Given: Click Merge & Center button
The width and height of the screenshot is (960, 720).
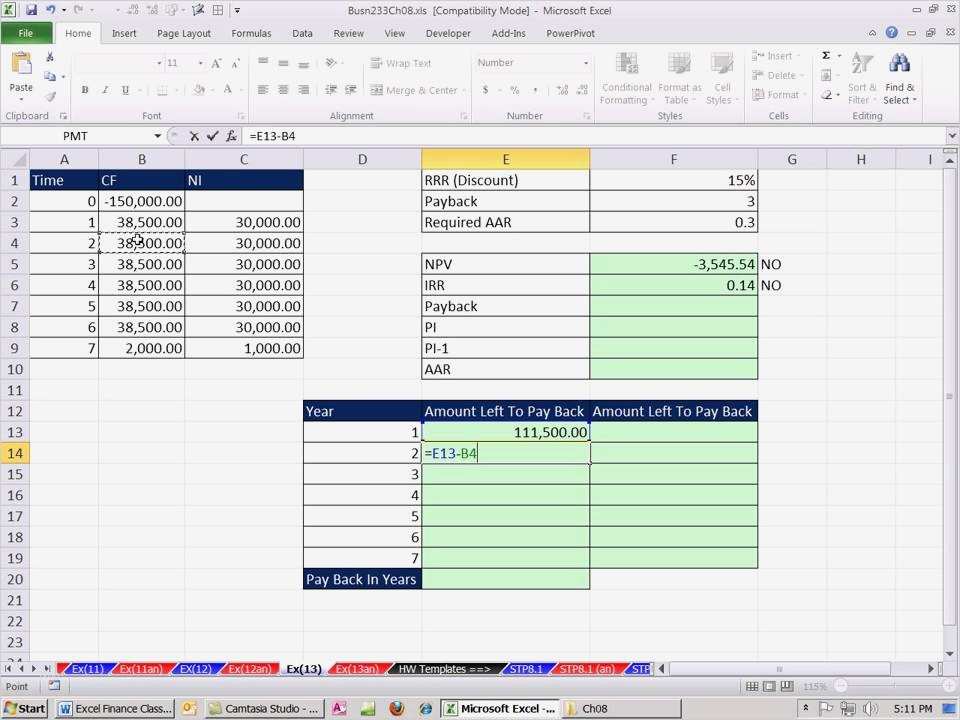Looking at the screenshot, I should point(414,90).
